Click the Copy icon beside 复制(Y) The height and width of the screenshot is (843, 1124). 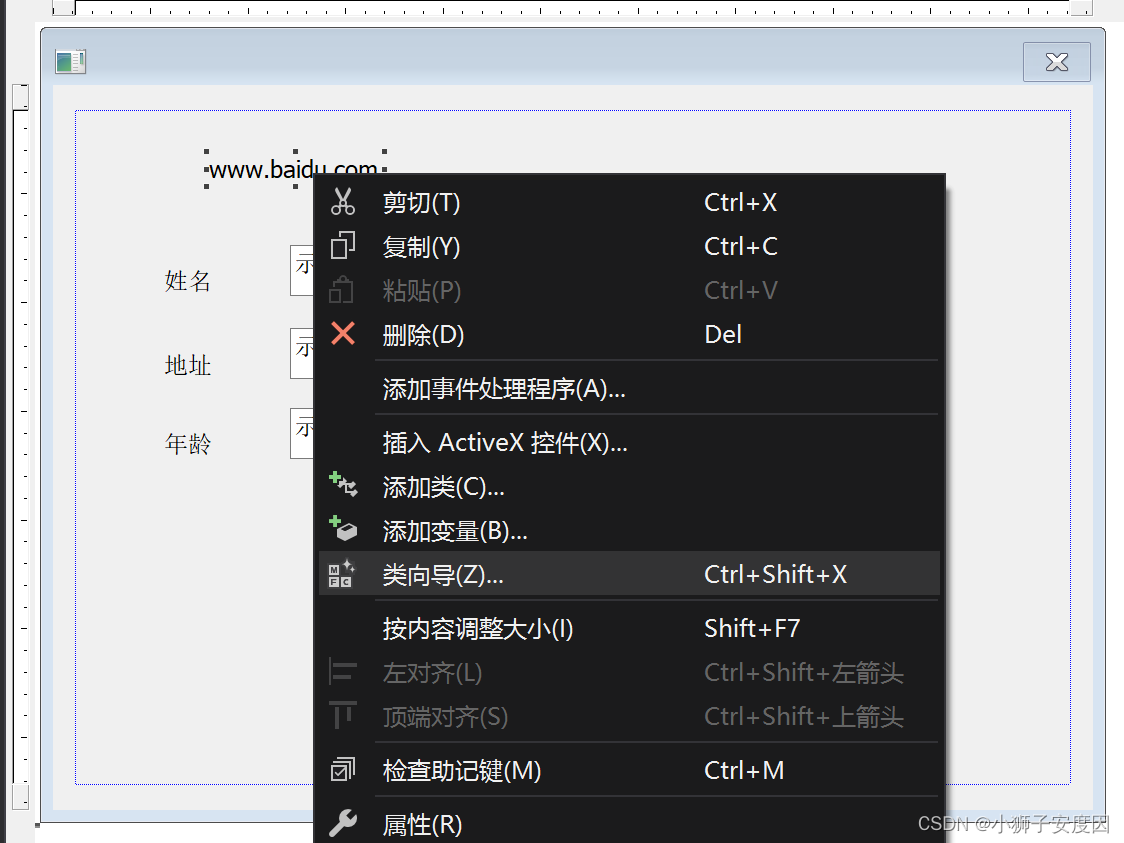coord(344,245)
